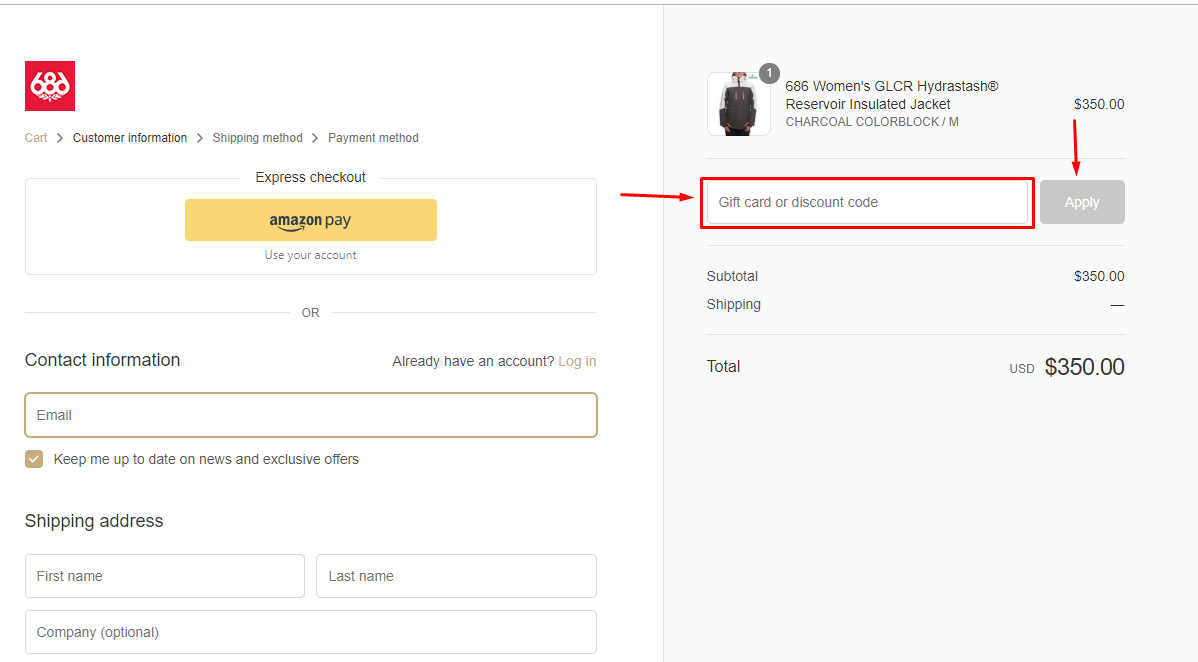Focus the Email input field

[311, 415]
